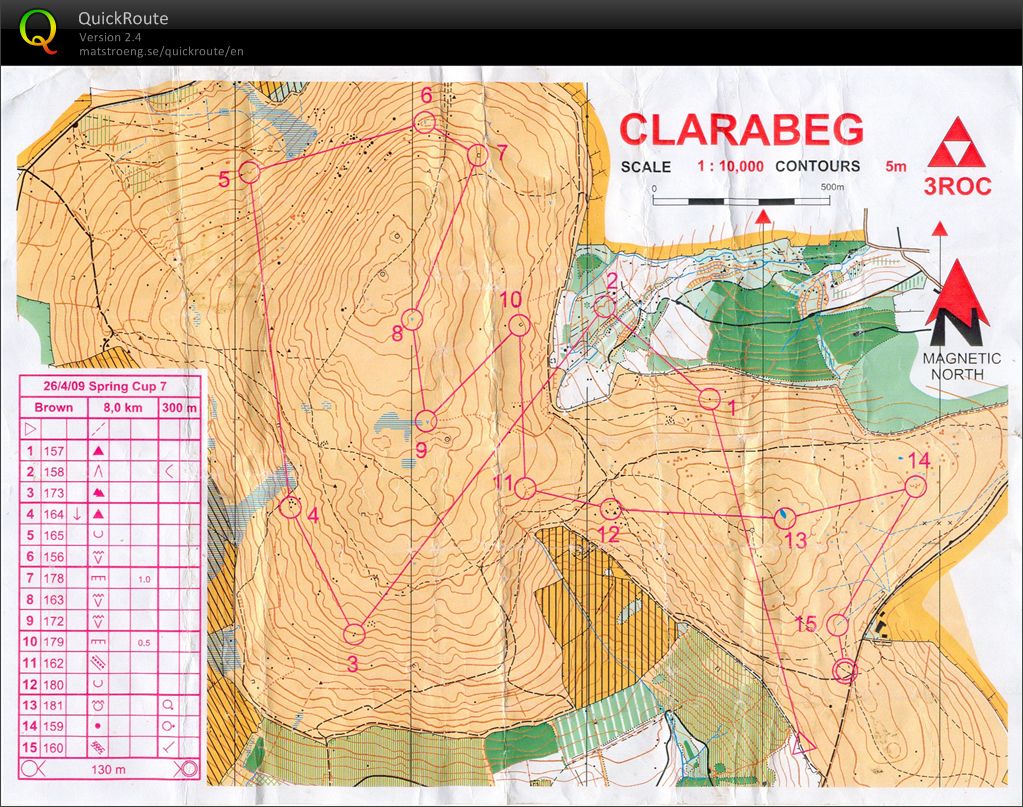Viewport: 1023px width, 807px height.
Task: Click control circle 14 on the map
Action: coord(916,486)
